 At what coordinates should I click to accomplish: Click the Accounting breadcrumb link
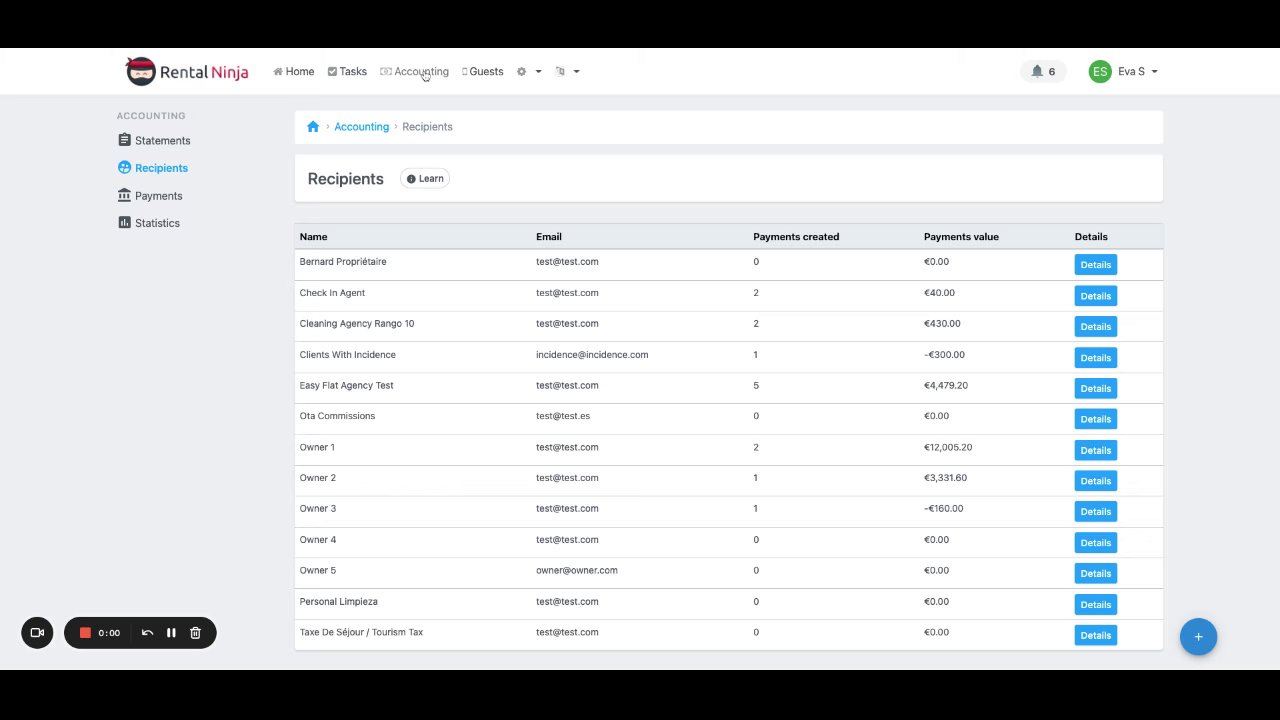[x=361, y=127]
